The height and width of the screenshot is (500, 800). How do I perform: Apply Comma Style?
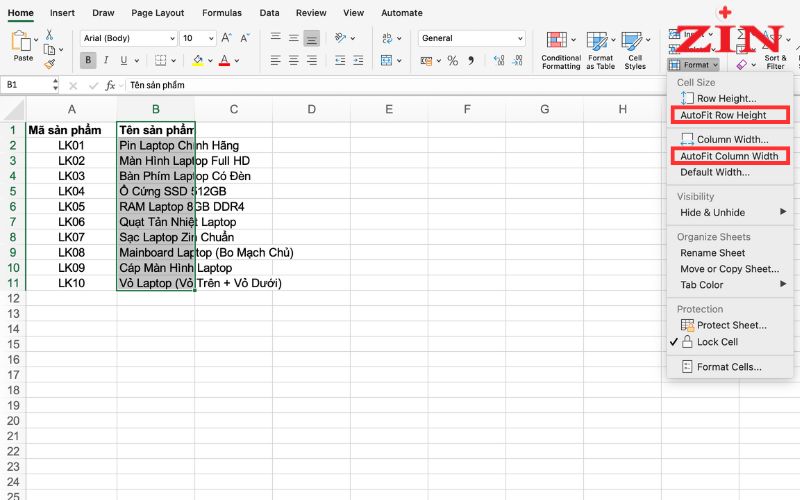pyautogui.click(x=471, y=61)
